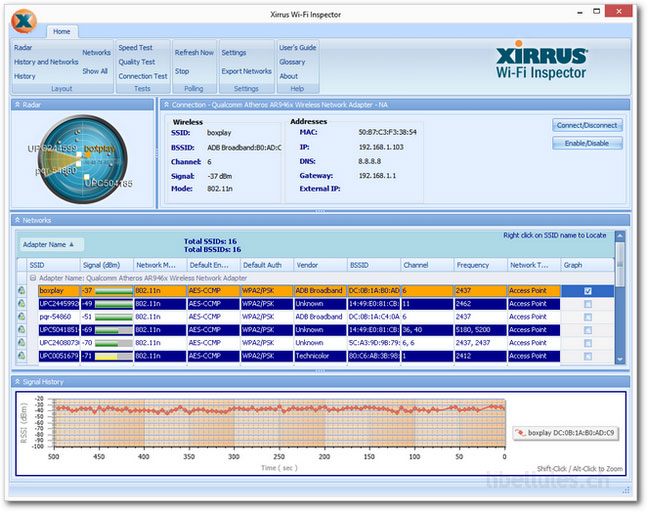Sort by the BSSID column header
This screenshot has width=648, height=512.
(374, 265)
